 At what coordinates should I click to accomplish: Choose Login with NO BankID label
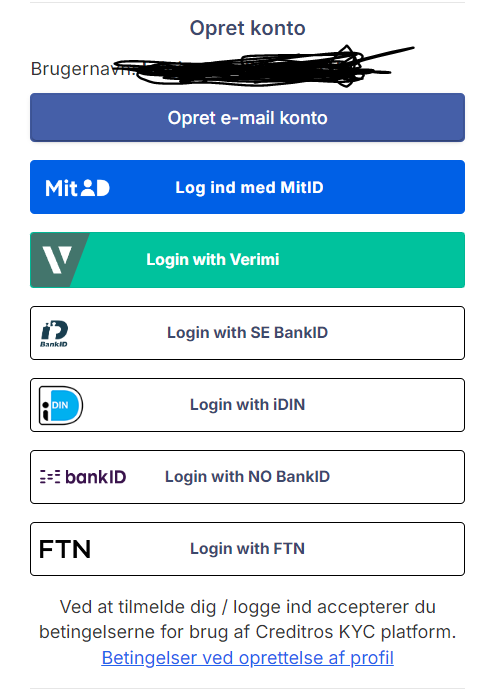[x=247, y=477]
